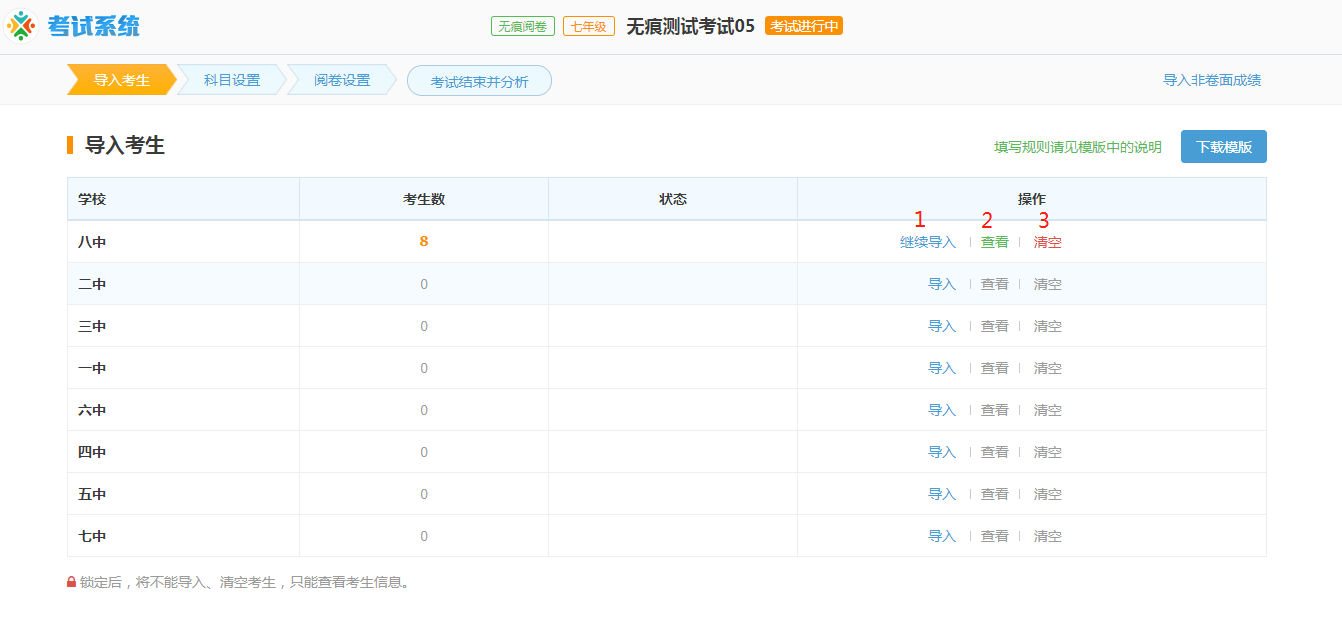Click the 下载模版 button

pyautogui.click(x=1223, y=146)
